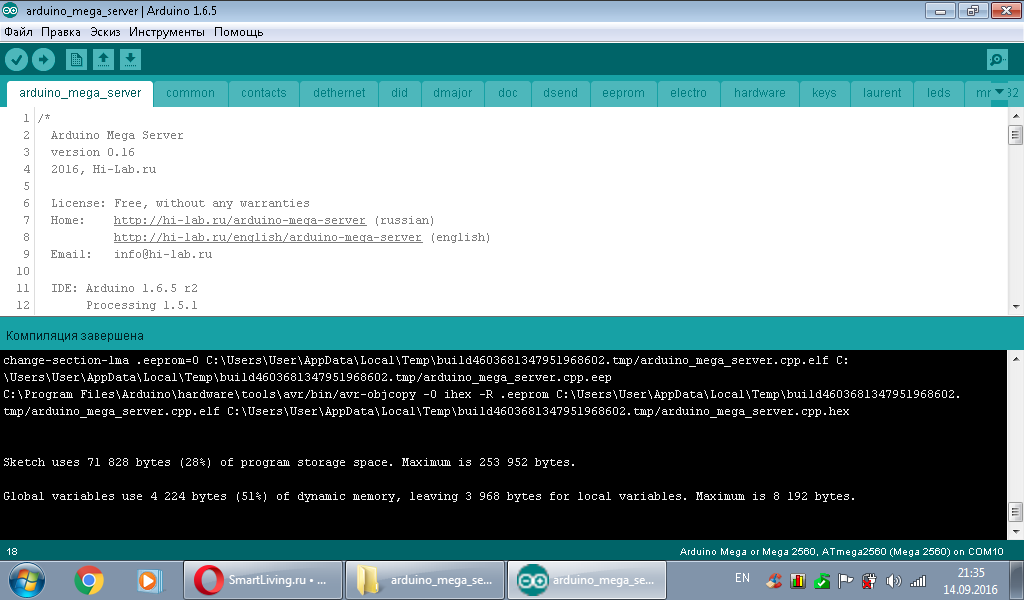Switch to the common tab
The height and width of the screenshot is (600, 1024).
pyautogui.click(x=190, y=93)
